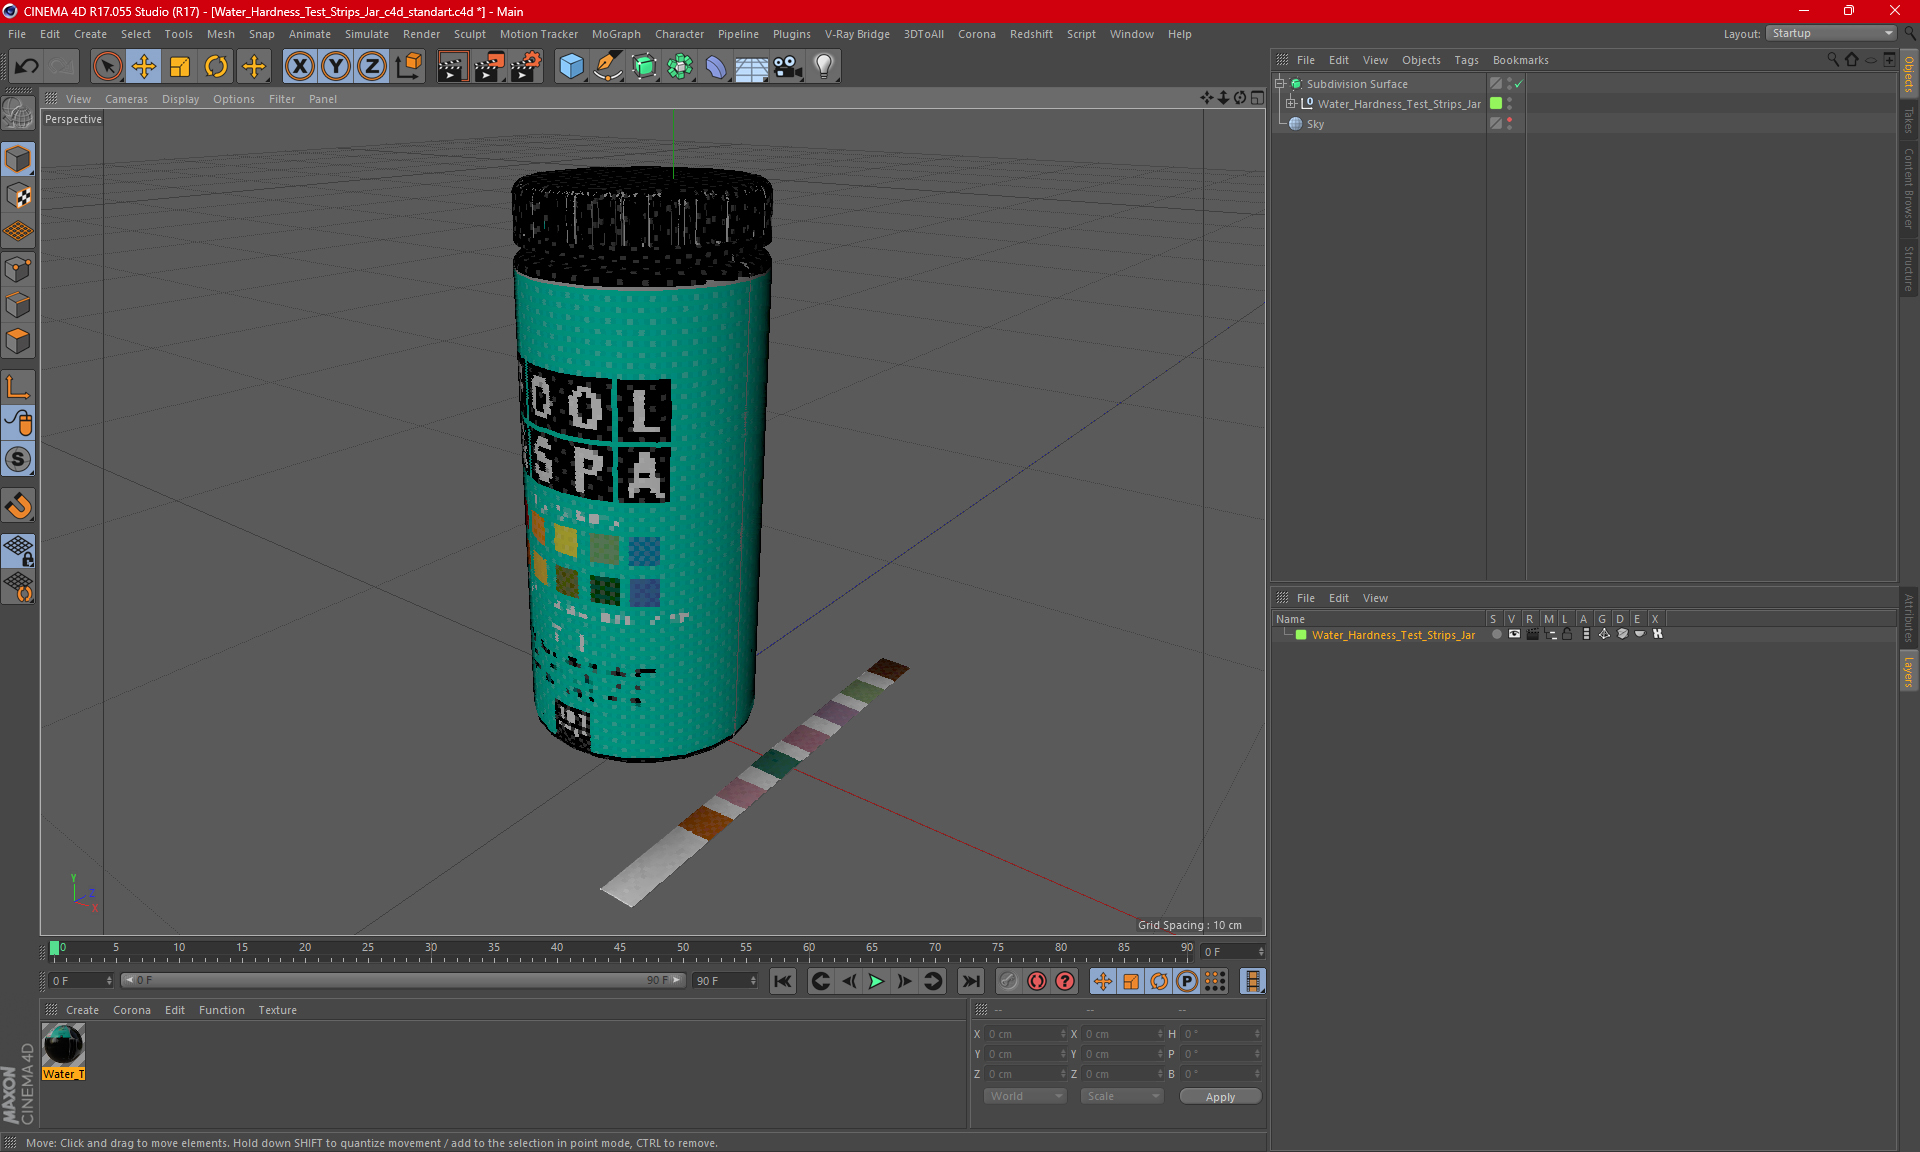Click the Floor environment icon
The height and width of the screenshot is (1152, 1920).
(752, 67)
